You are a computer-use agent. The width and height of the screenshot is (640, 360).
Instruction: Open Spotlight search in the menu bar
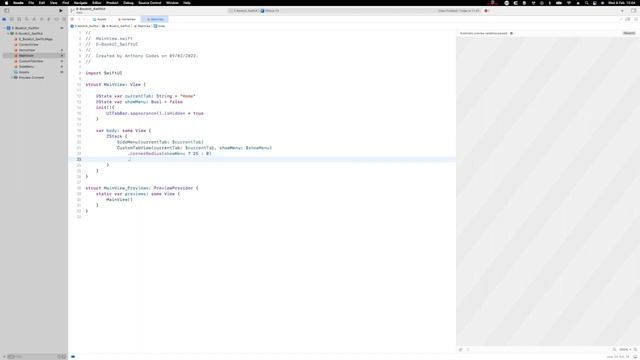pos(587,3)
